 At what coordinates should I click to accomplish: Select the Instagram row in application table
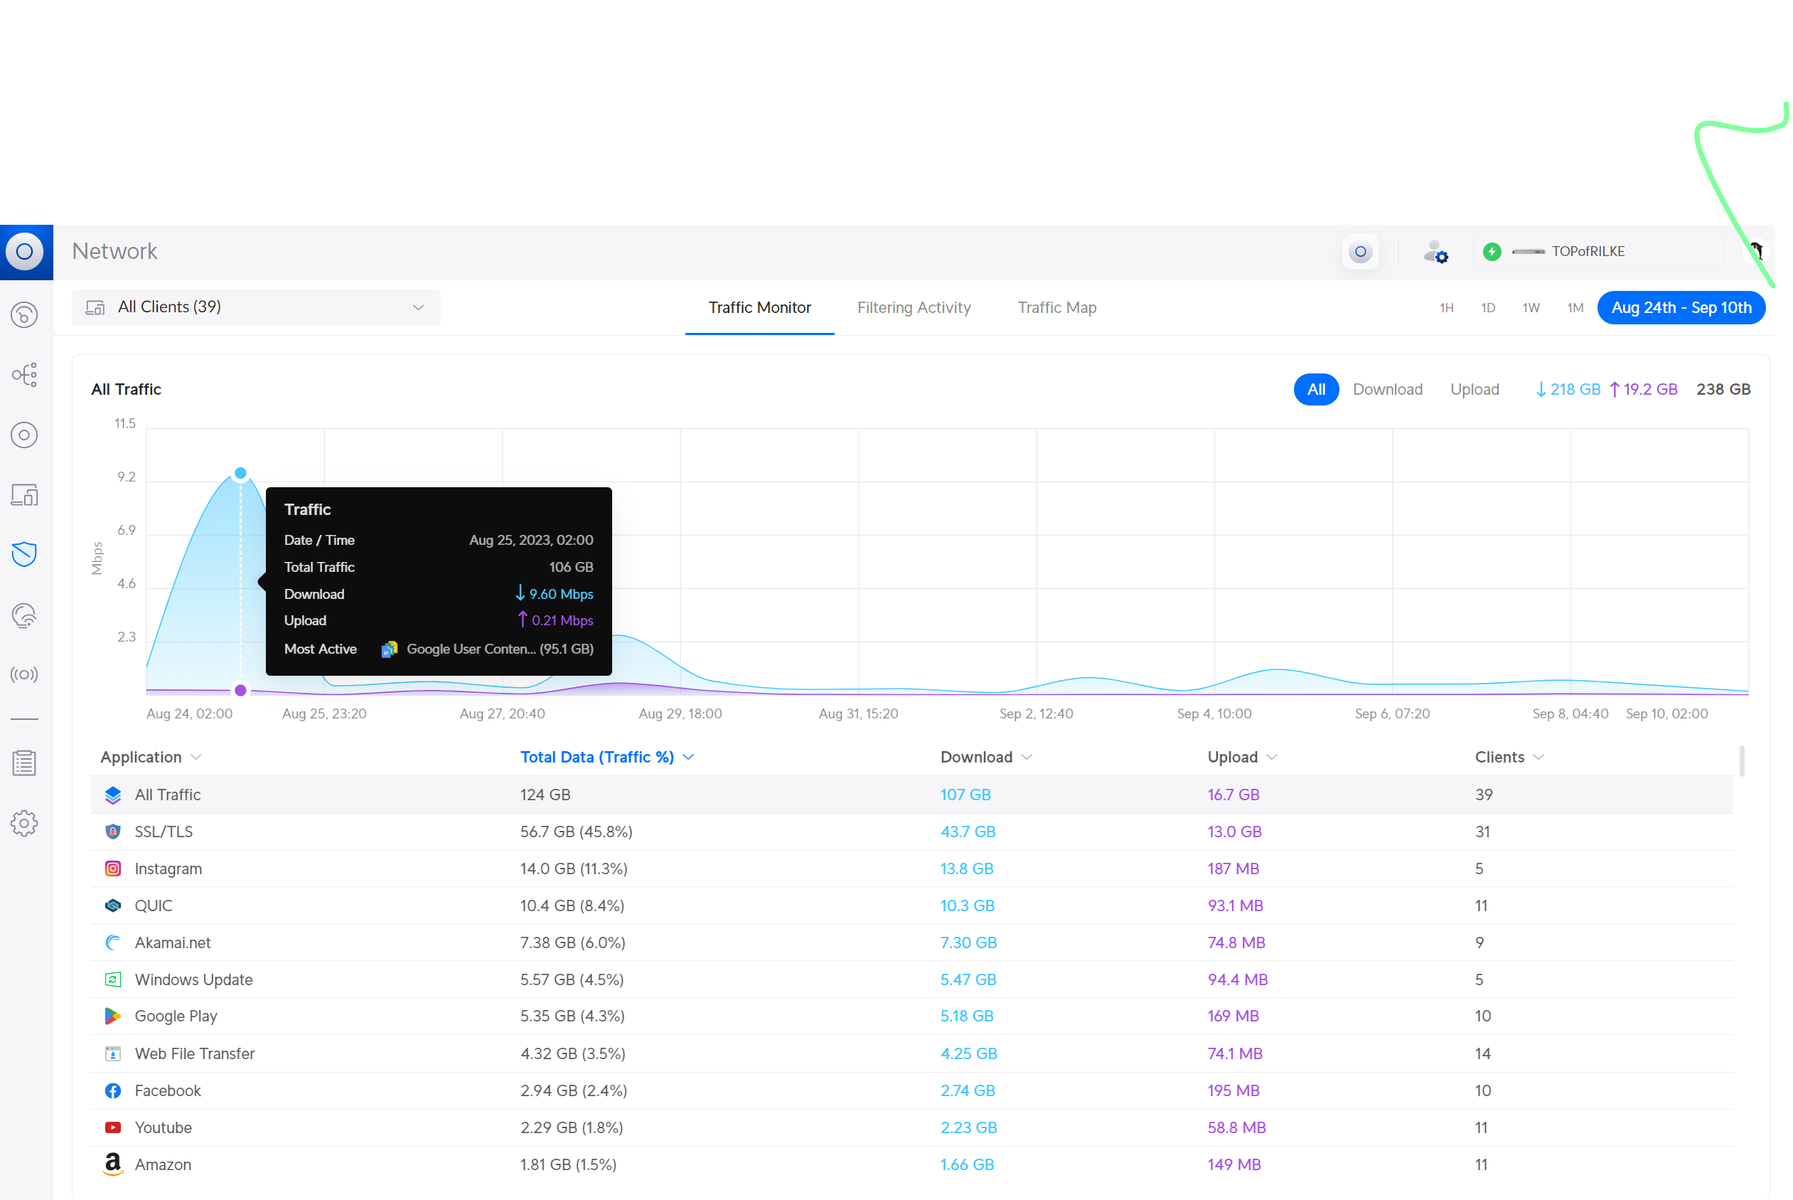pos(912,869)
